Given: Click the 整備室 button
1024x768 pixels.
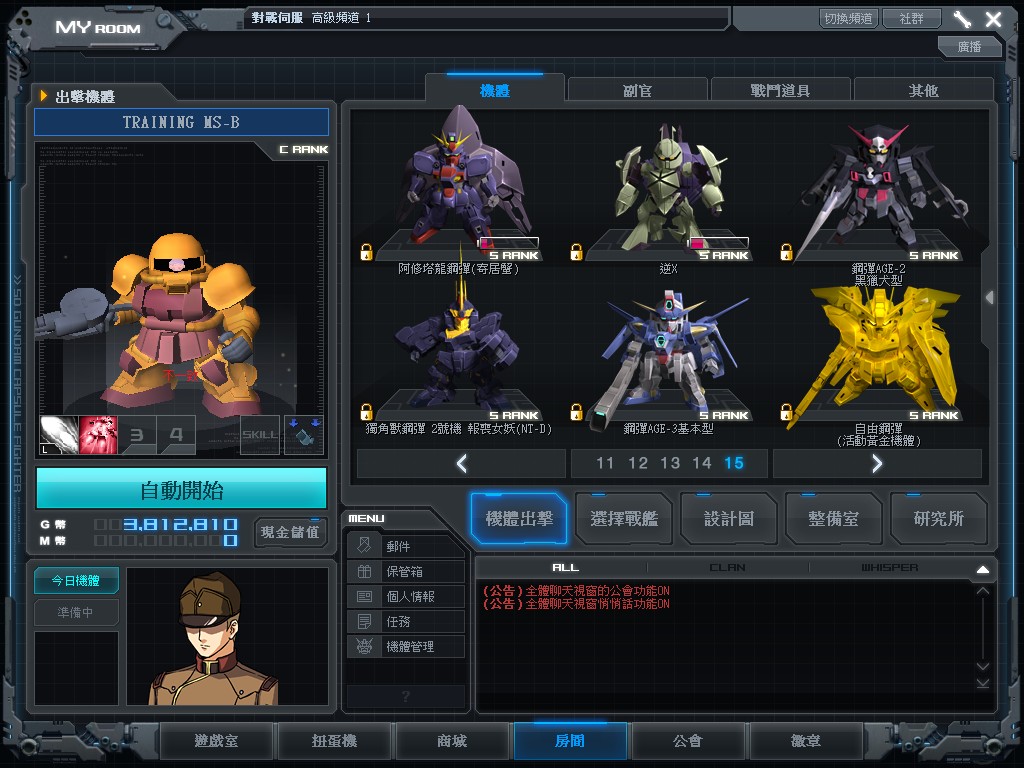Looking at the screenshot, I should (833, 519).
